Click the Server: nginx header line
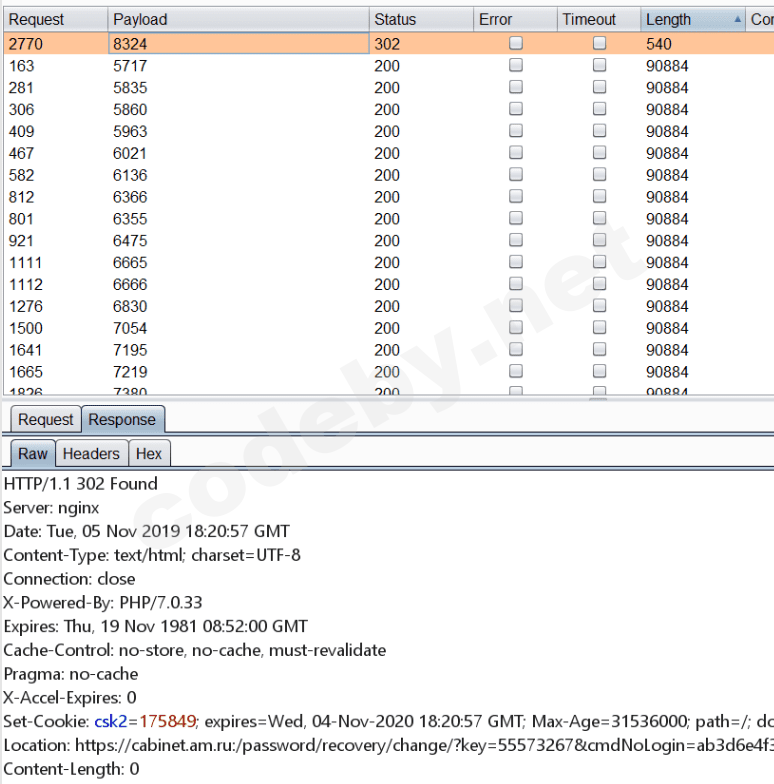The image size is (774, 784). coord(51,508)
